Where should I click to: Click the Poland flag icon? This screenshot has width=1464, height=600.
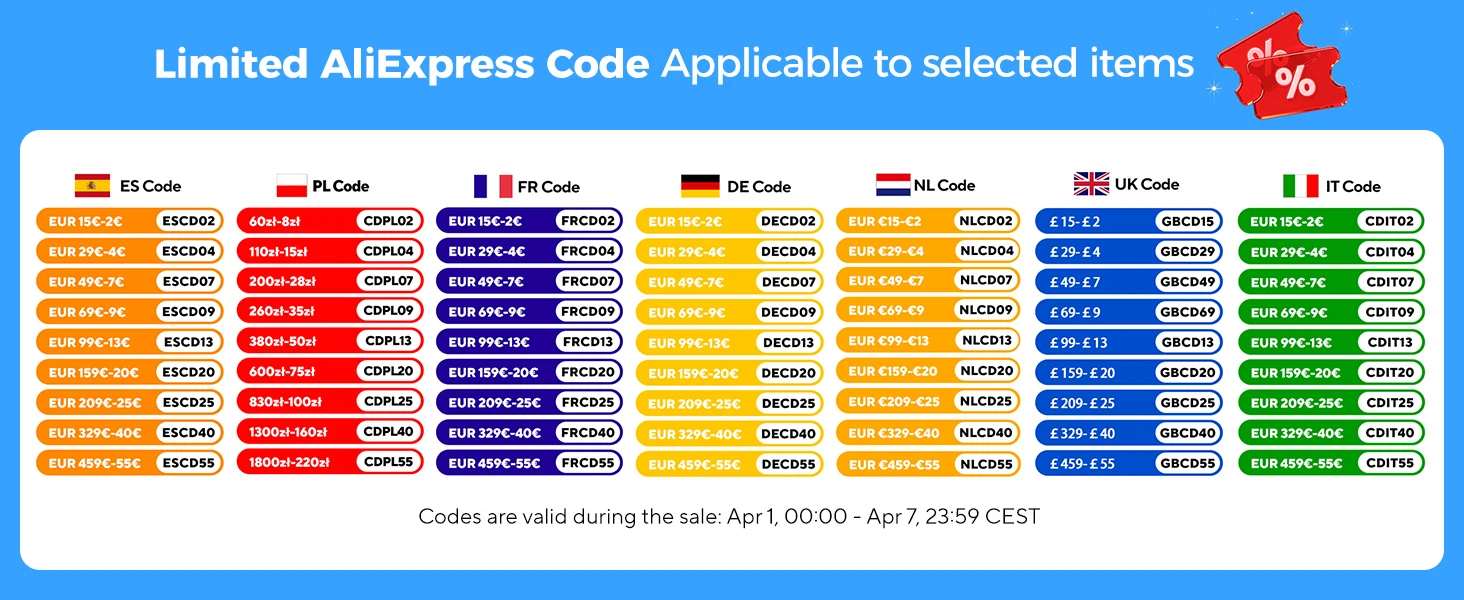click(x=292, y=185)
